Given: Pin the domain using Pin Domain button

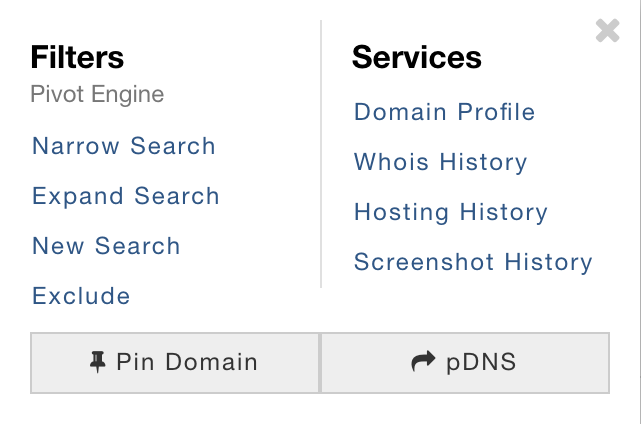Looking at the screenshot, I should (175, 363).
